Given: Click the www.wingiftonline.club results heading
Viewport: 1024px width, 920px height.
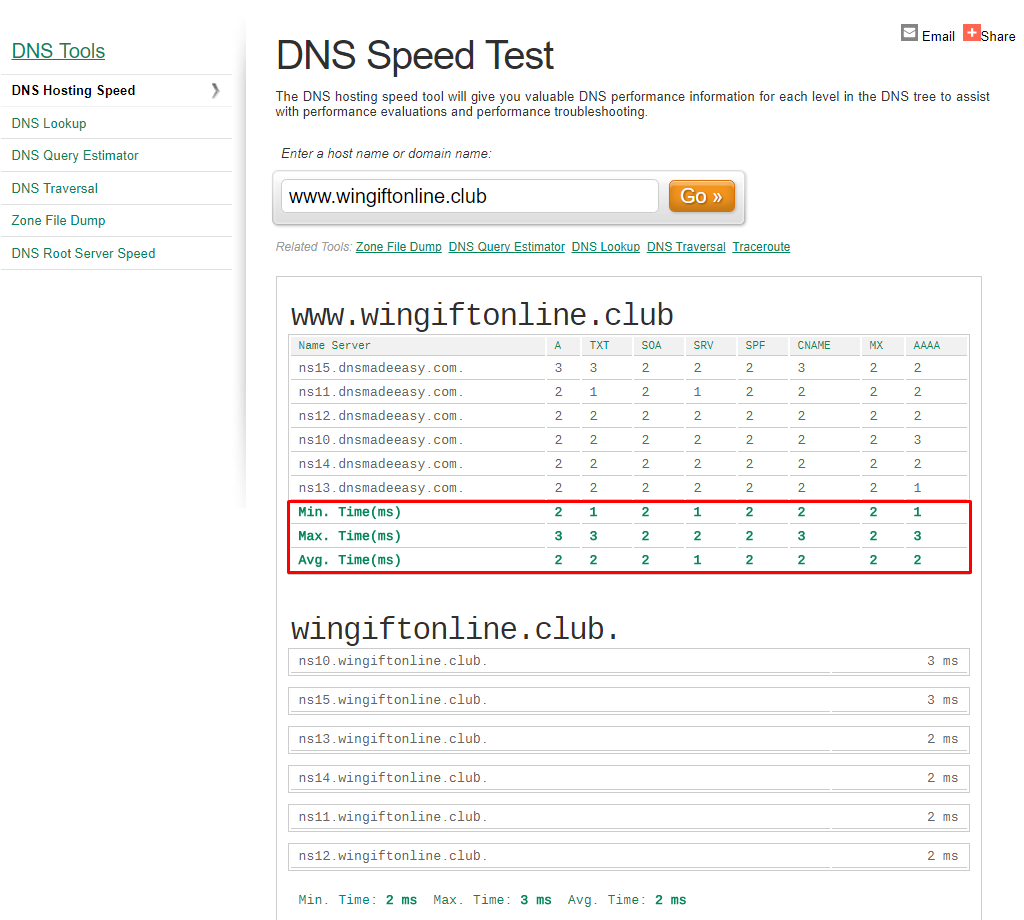Looking at the screenshot, I should click(x=482, y=315).
